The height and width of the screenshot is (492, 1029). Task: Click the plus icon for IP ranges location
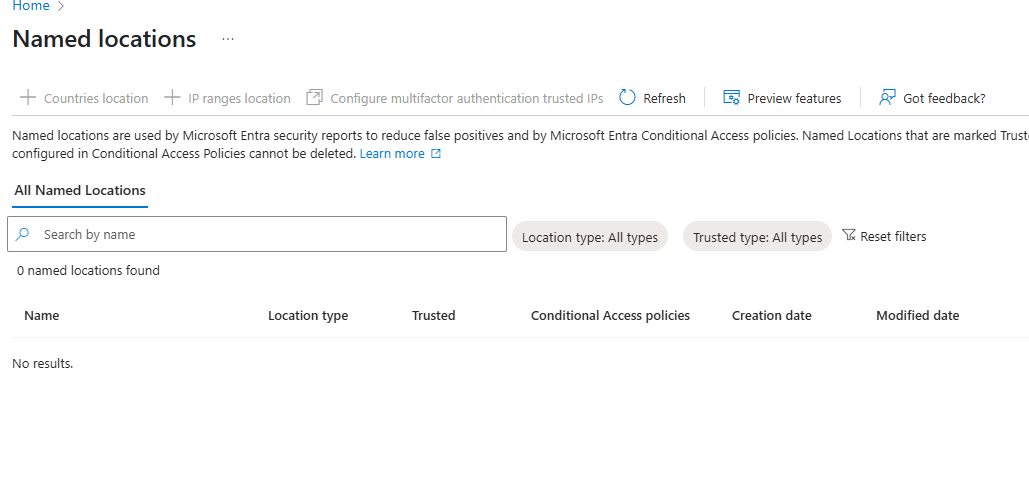[172, 98]
